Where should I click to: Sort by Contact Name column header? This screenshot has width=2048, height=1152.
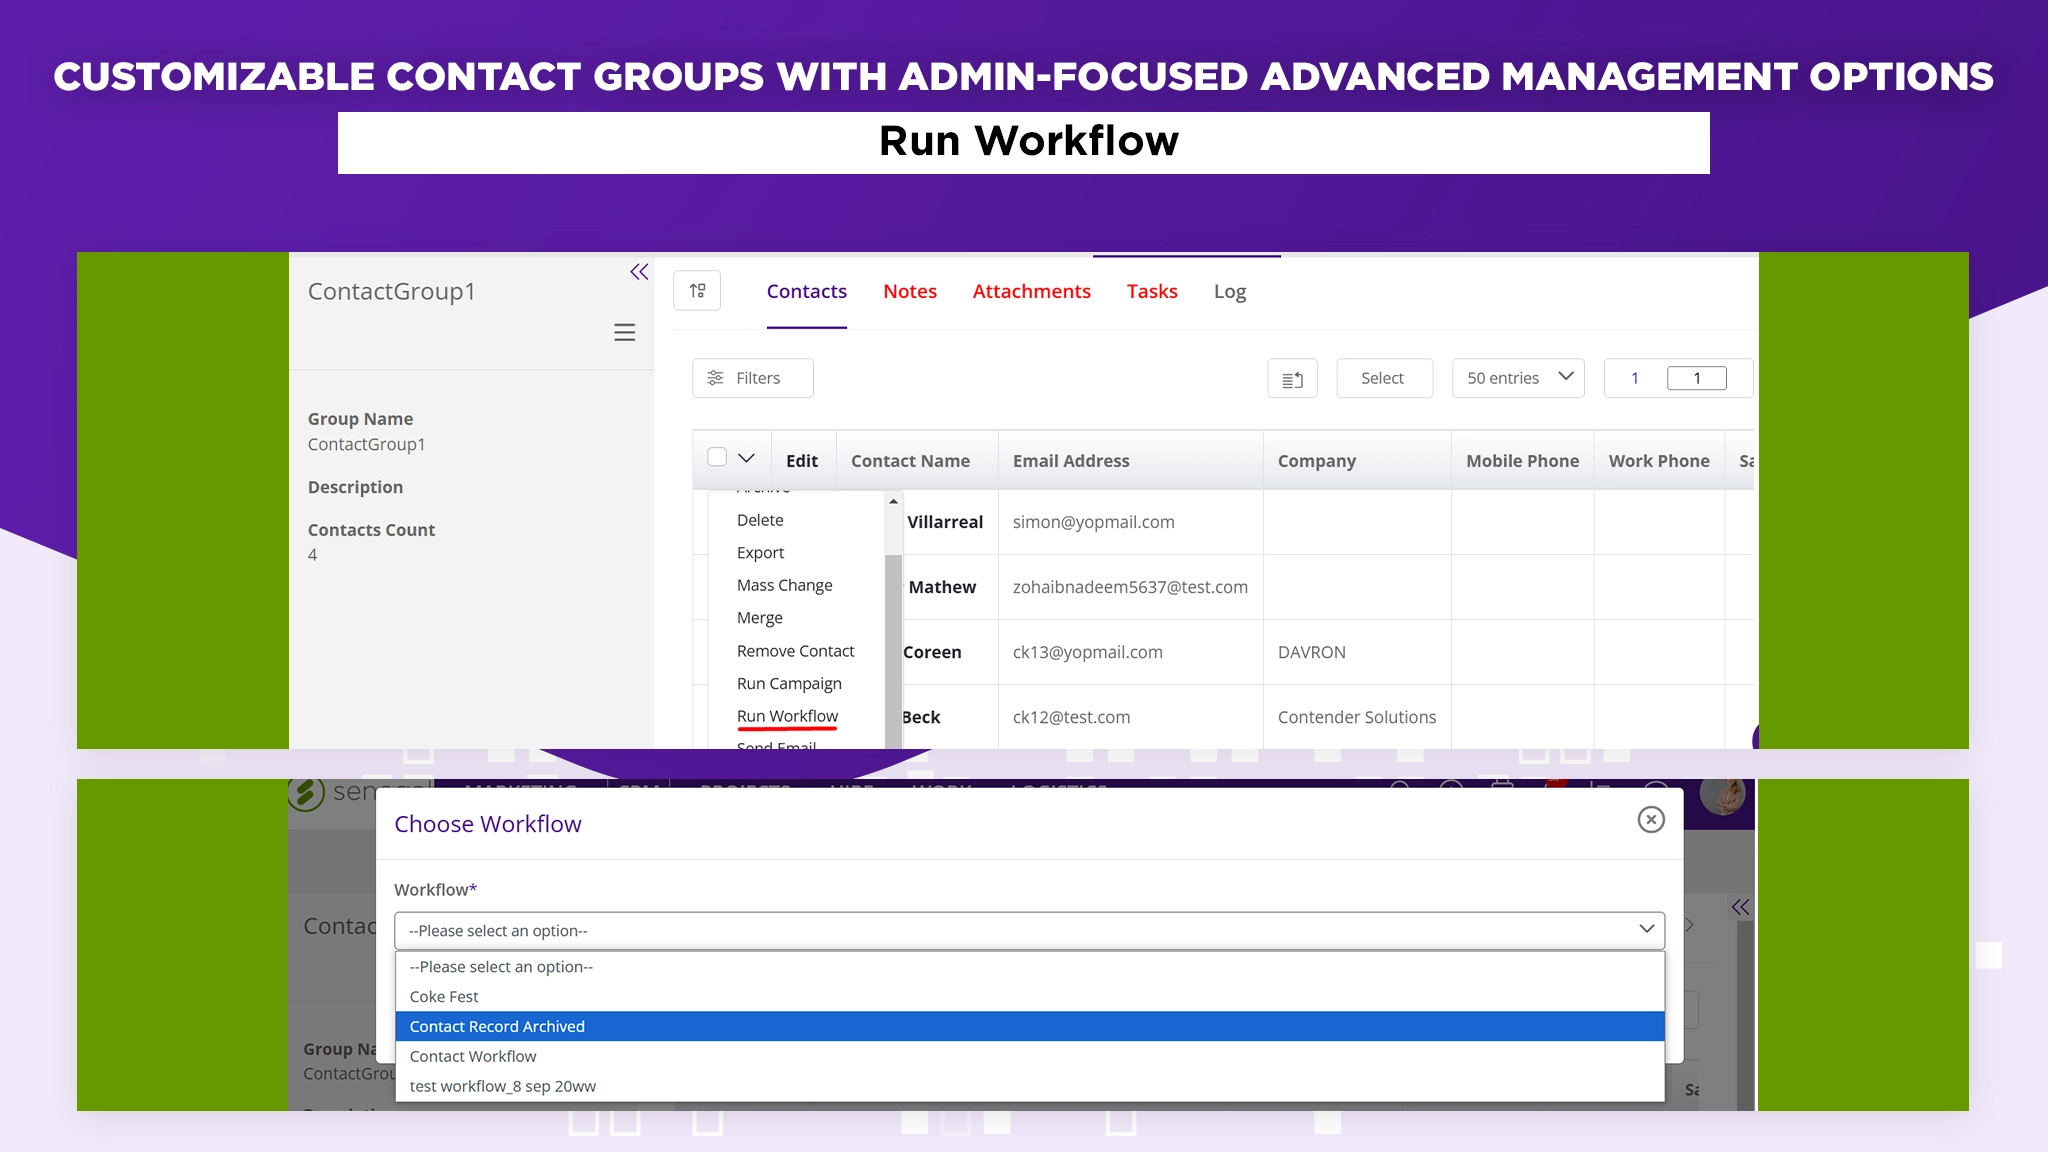(910, 461)
